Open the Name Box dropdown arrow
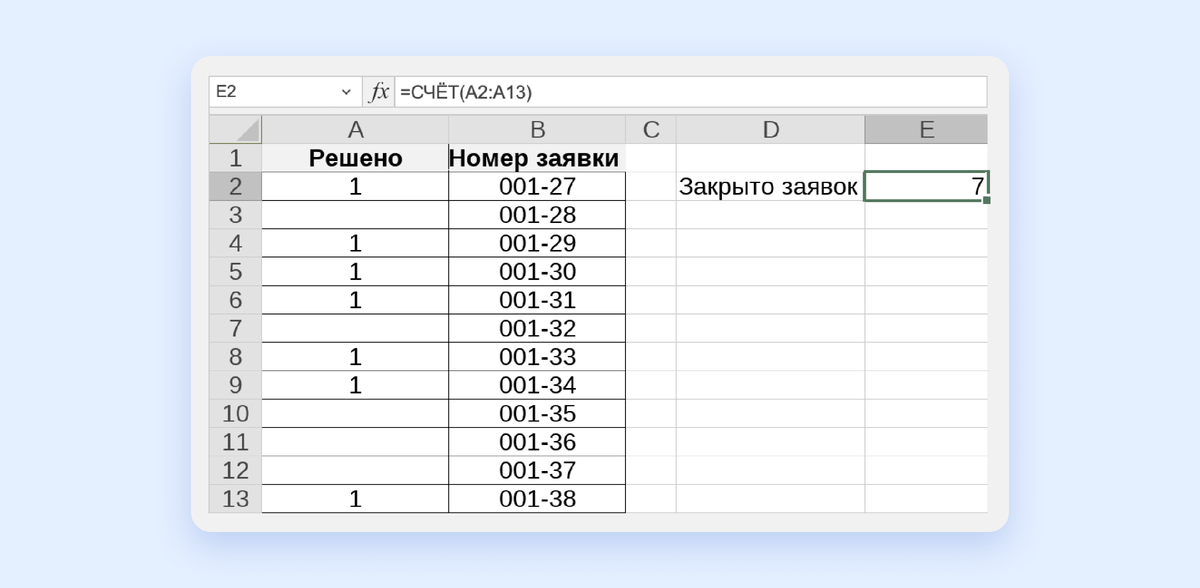 tap(347, 91)
